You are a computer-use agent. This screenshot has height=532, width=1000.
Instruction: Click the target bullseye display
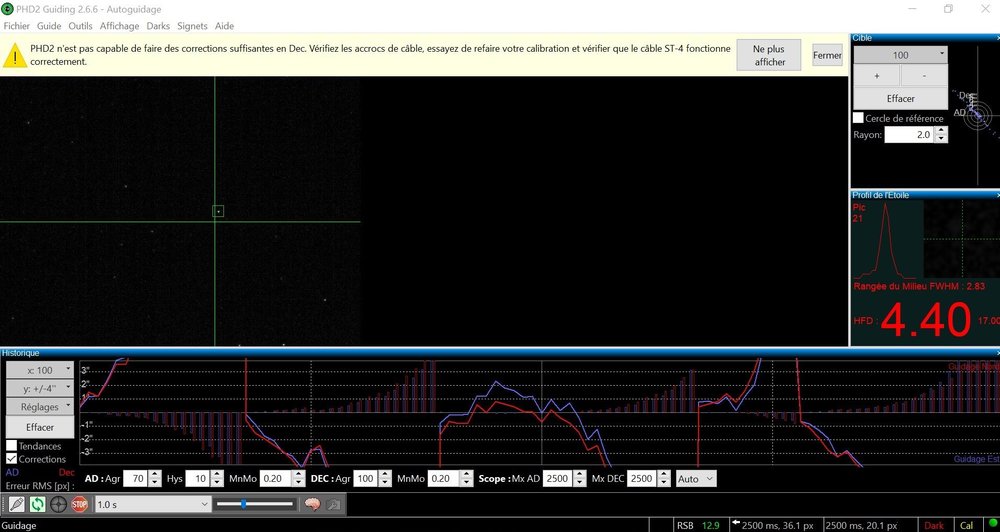[x=976, y=117]
